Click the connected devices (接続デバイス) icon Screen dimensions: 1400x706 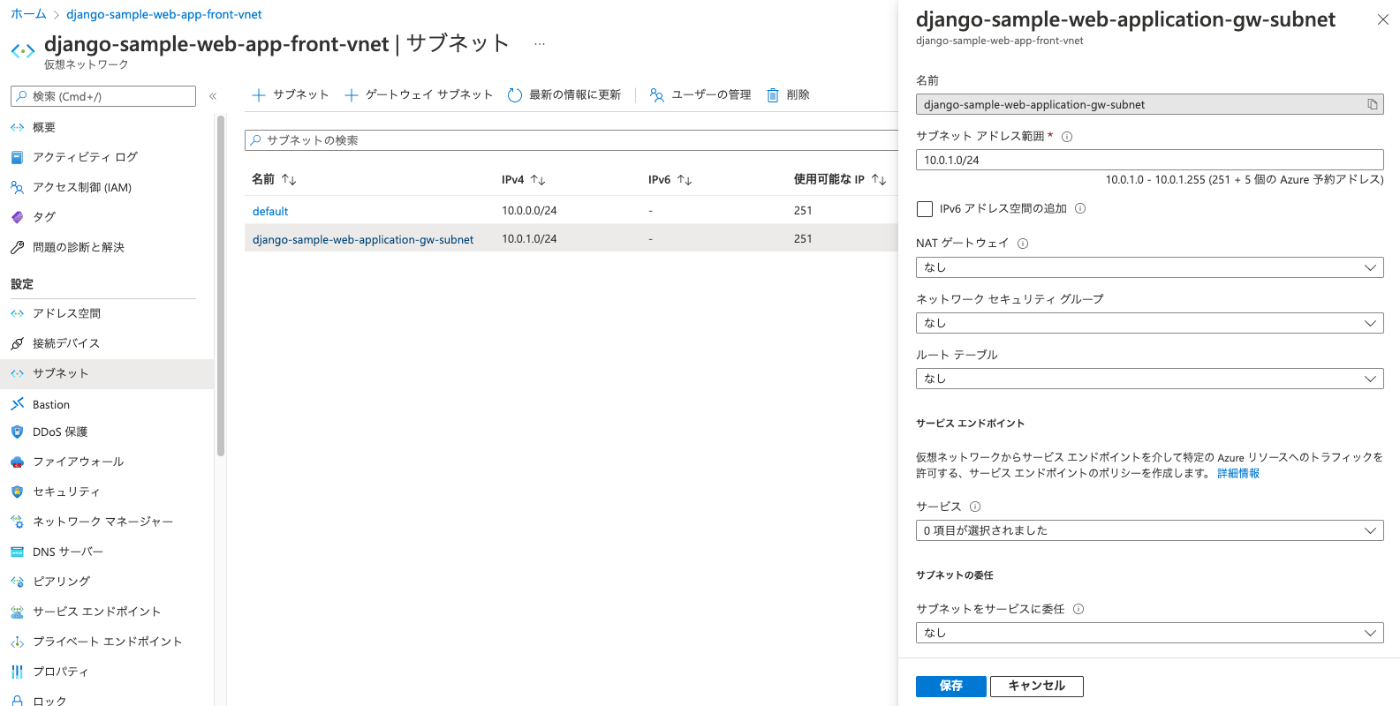point(17,343)
